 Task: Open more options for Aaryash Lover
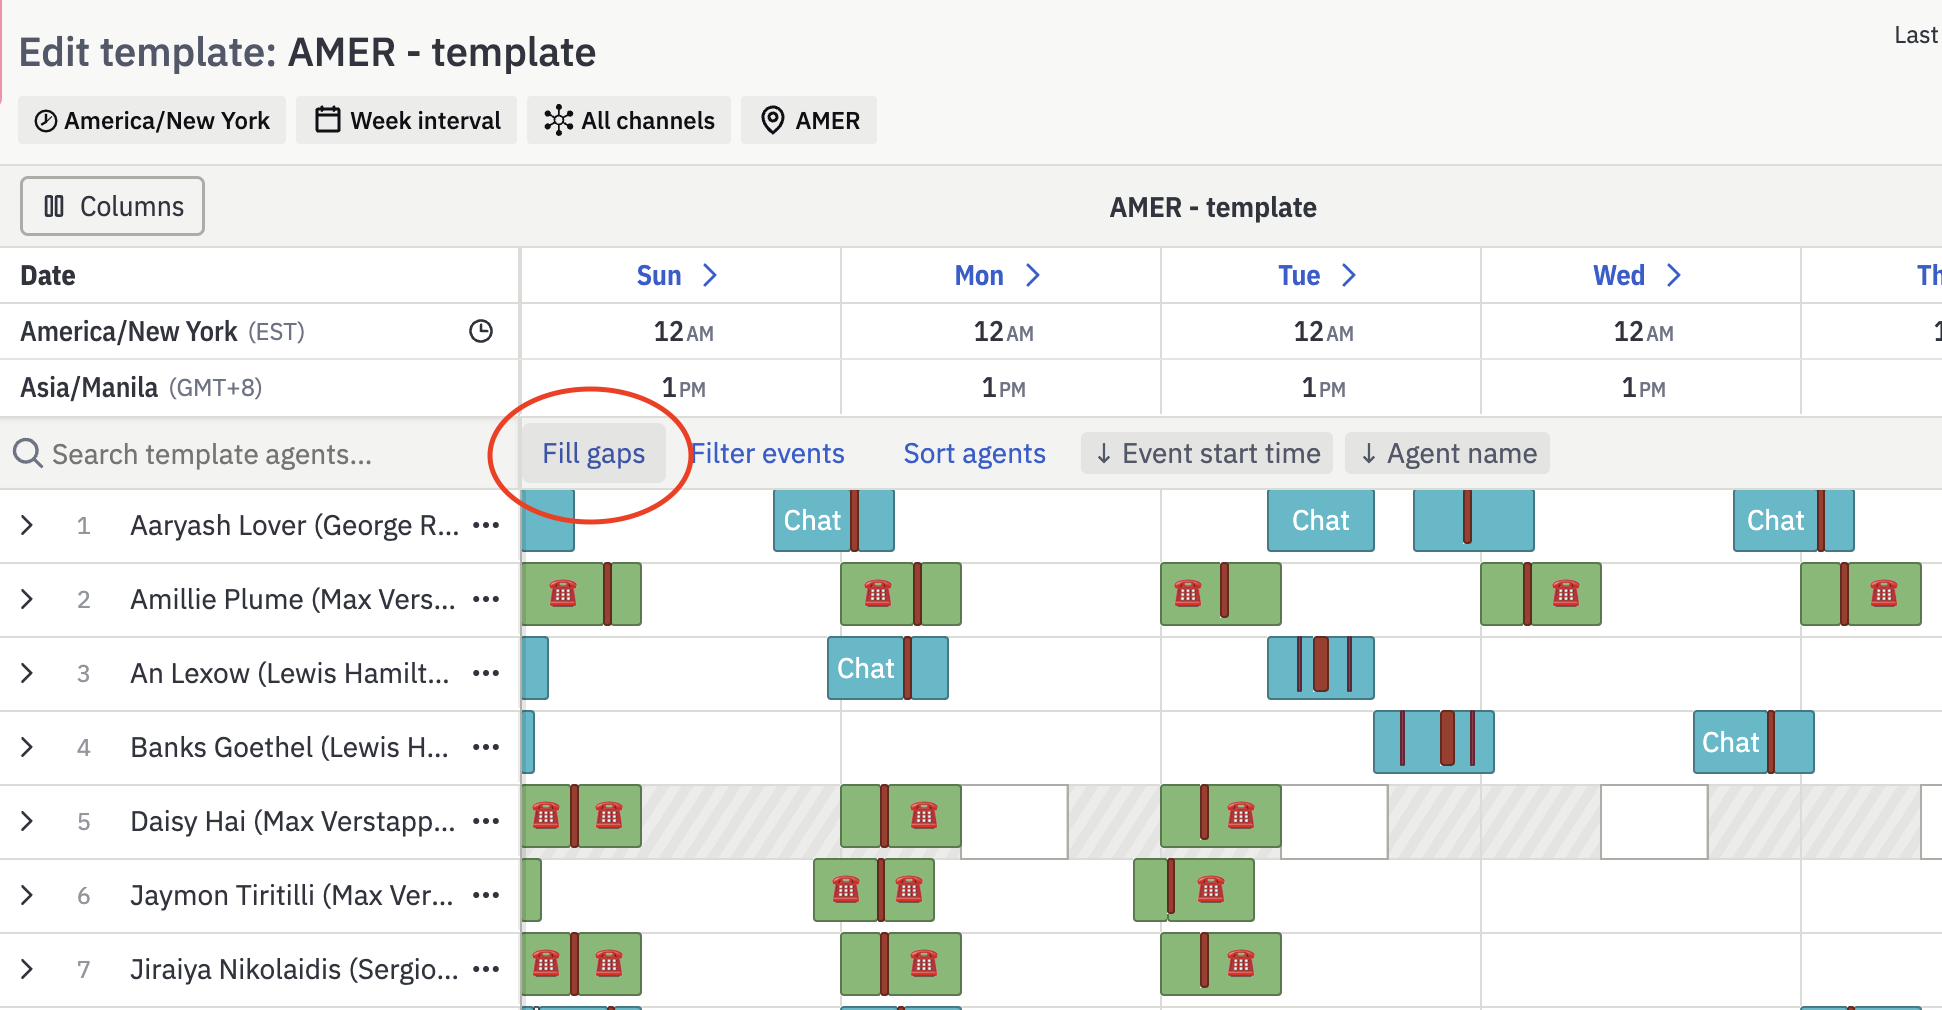486,525
